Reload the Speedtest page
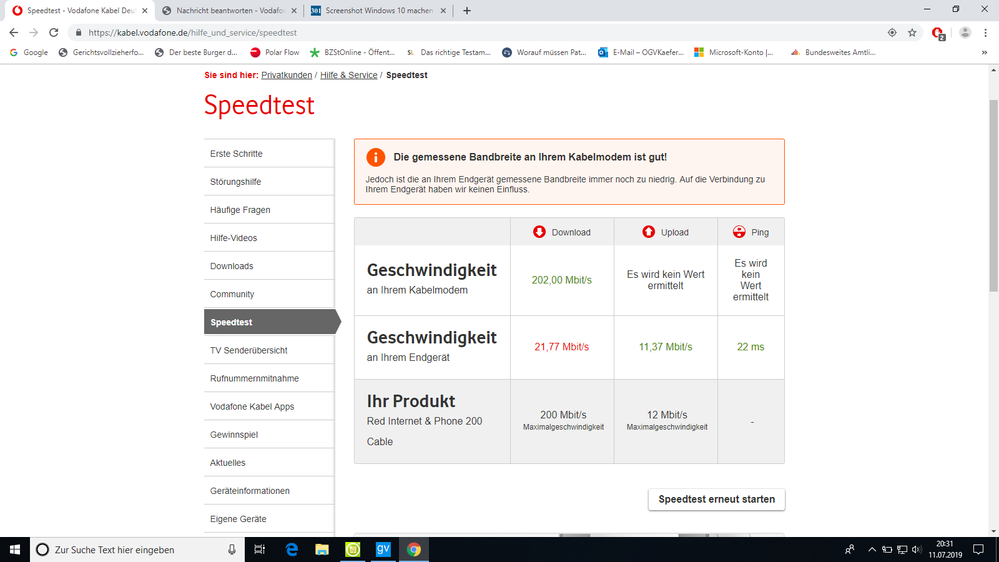Image resolution: width=999 pixels, height=562 pixels. pos(54,32)
